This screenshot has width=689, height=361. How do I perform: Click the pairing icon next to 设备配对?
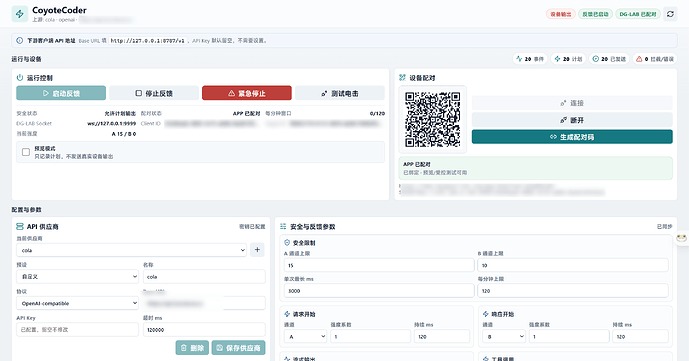[x=402, y=78]
